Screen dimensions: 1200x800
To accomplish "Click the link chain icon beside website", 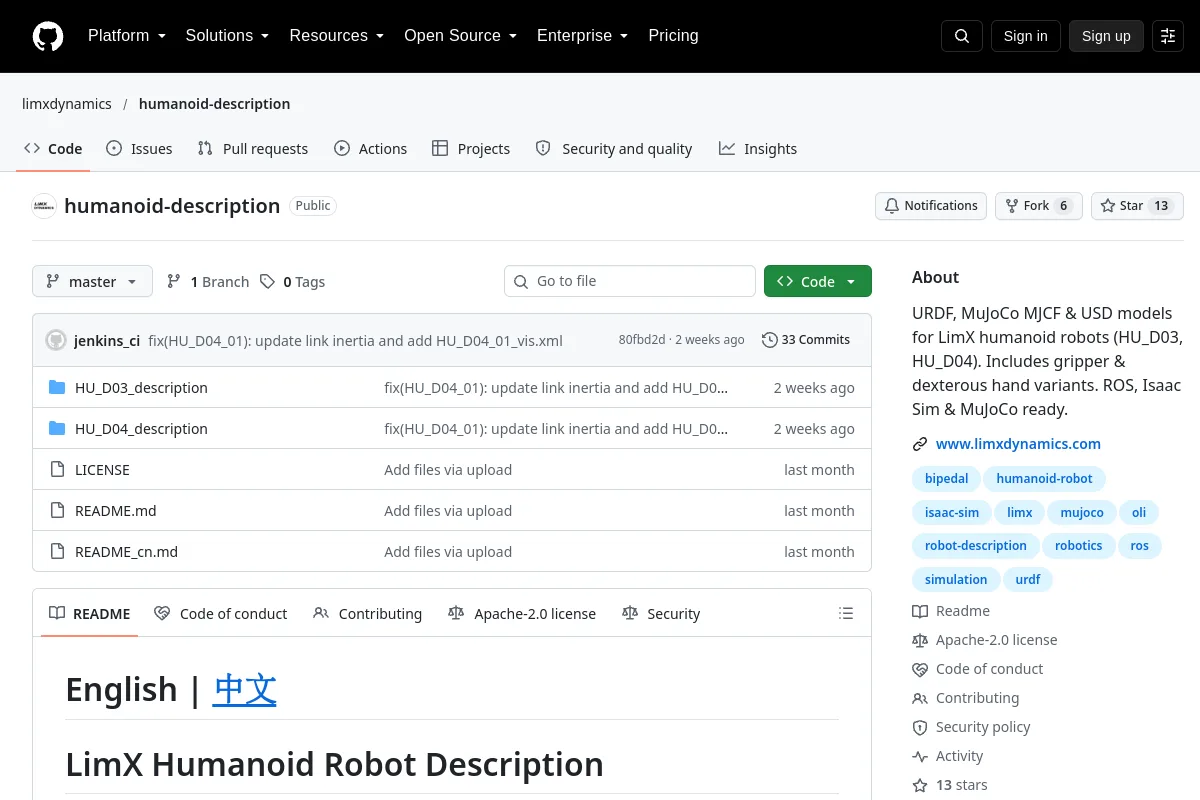I will click(920, 444).
